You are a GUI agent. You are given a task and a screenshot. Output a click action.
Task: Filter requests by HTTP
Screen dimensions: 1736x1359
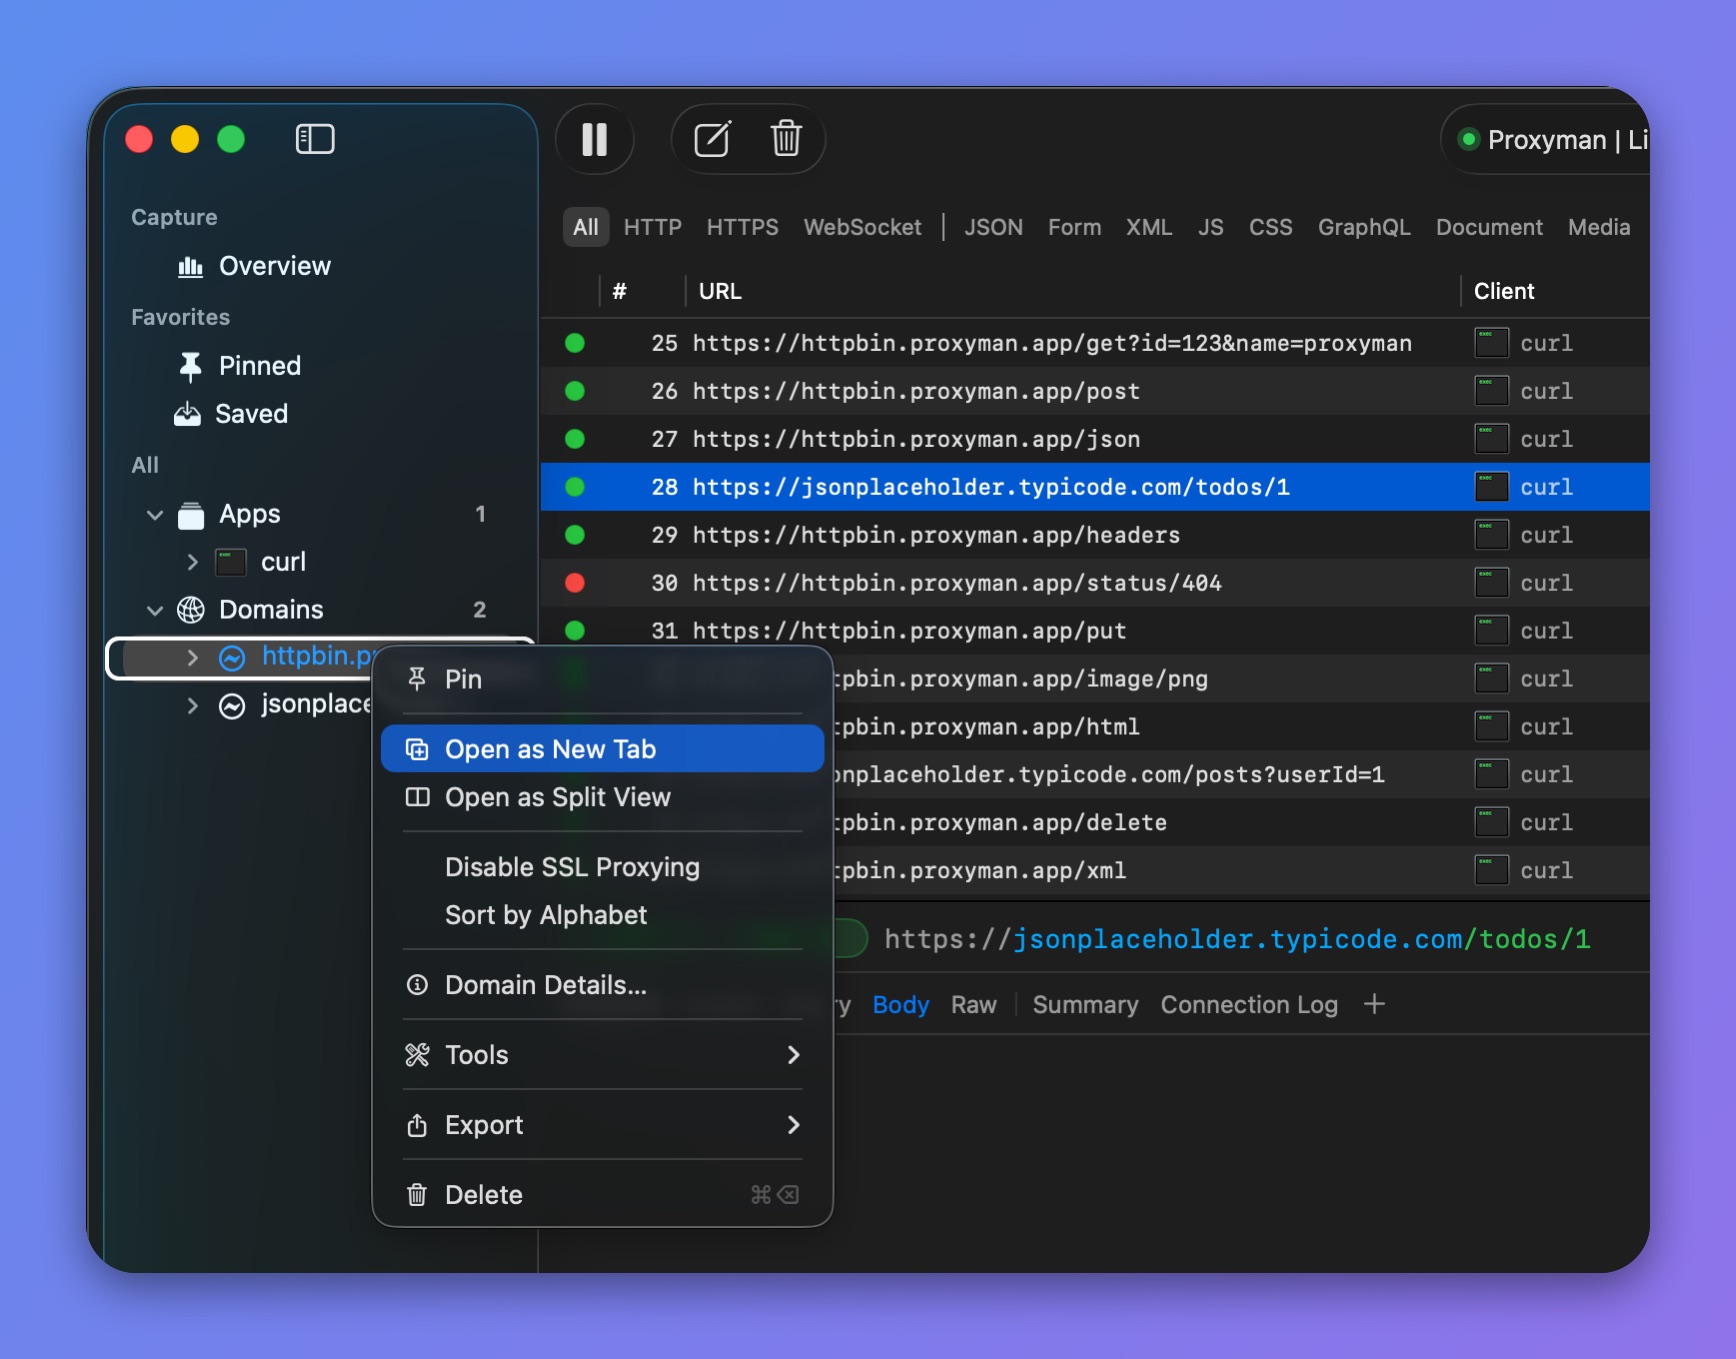click(653, 227)
